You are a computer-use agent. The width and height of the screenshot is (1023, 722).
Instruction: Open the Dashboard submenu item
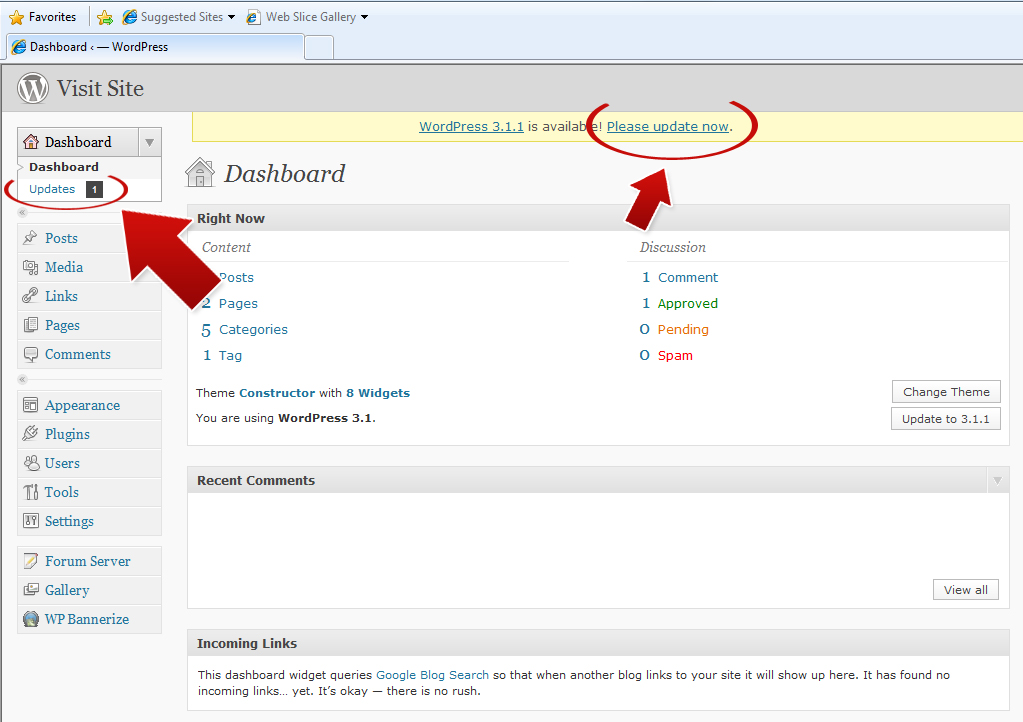pyautogui.click(x=64, y=167)
